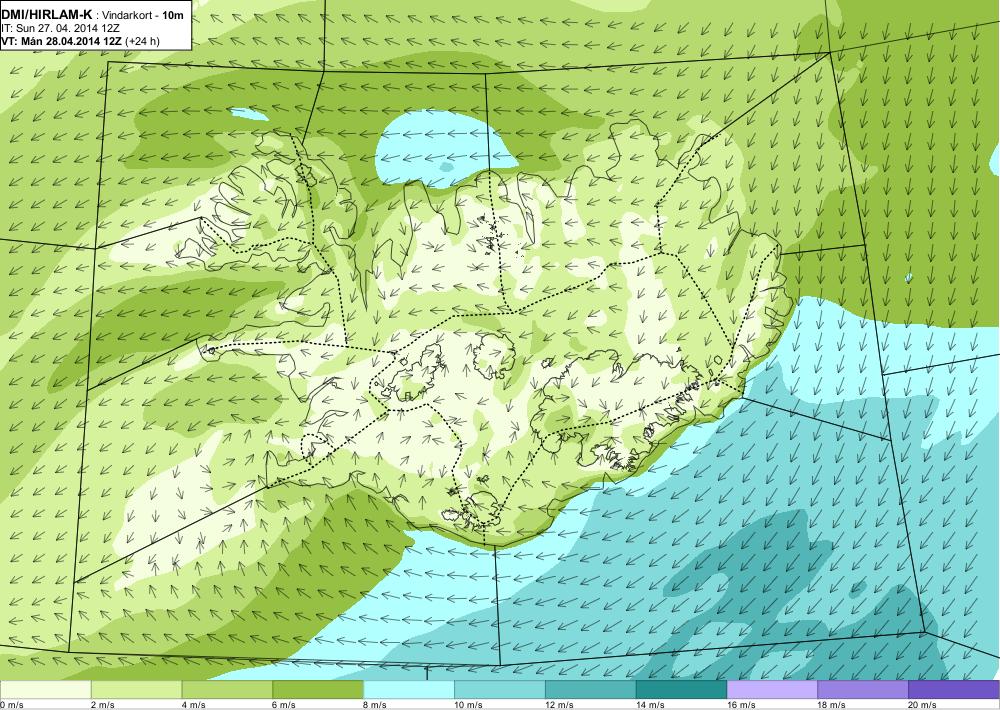Image resolution: width=1000 pixels, height=710 pixels.
Task: Click the 16–18 m/s lavender legend swatch
Action: (772, 690)
